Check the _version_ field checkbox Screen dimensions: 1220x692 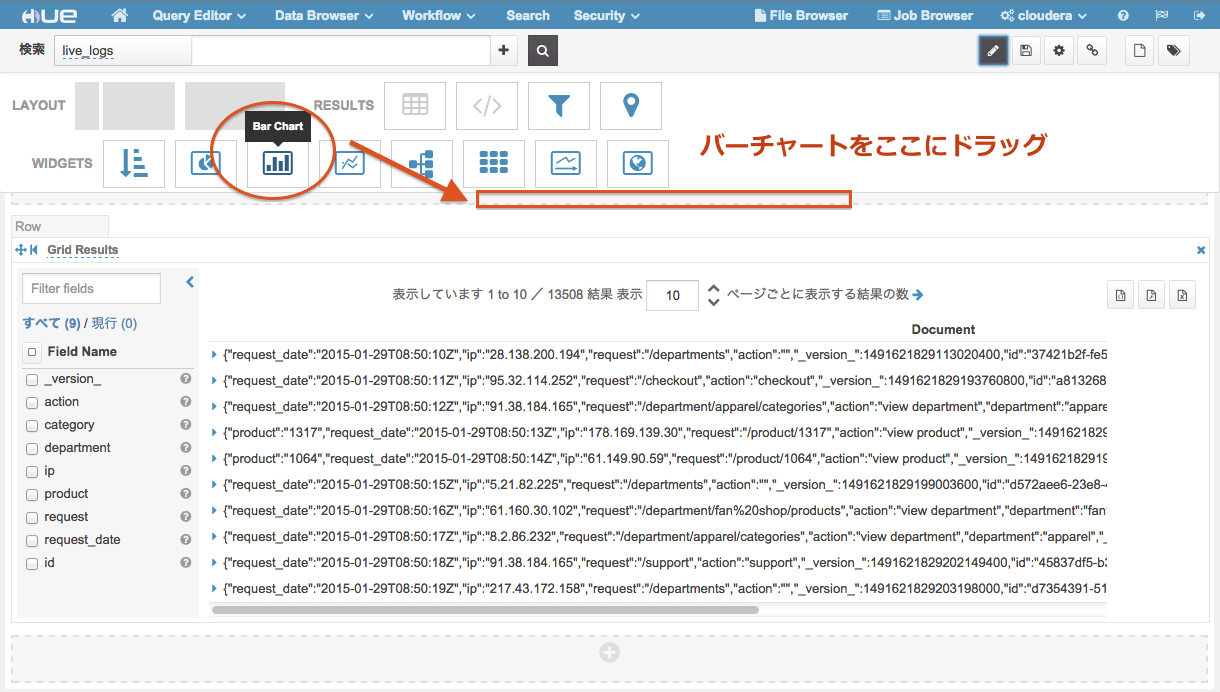(x=32, y=380)
